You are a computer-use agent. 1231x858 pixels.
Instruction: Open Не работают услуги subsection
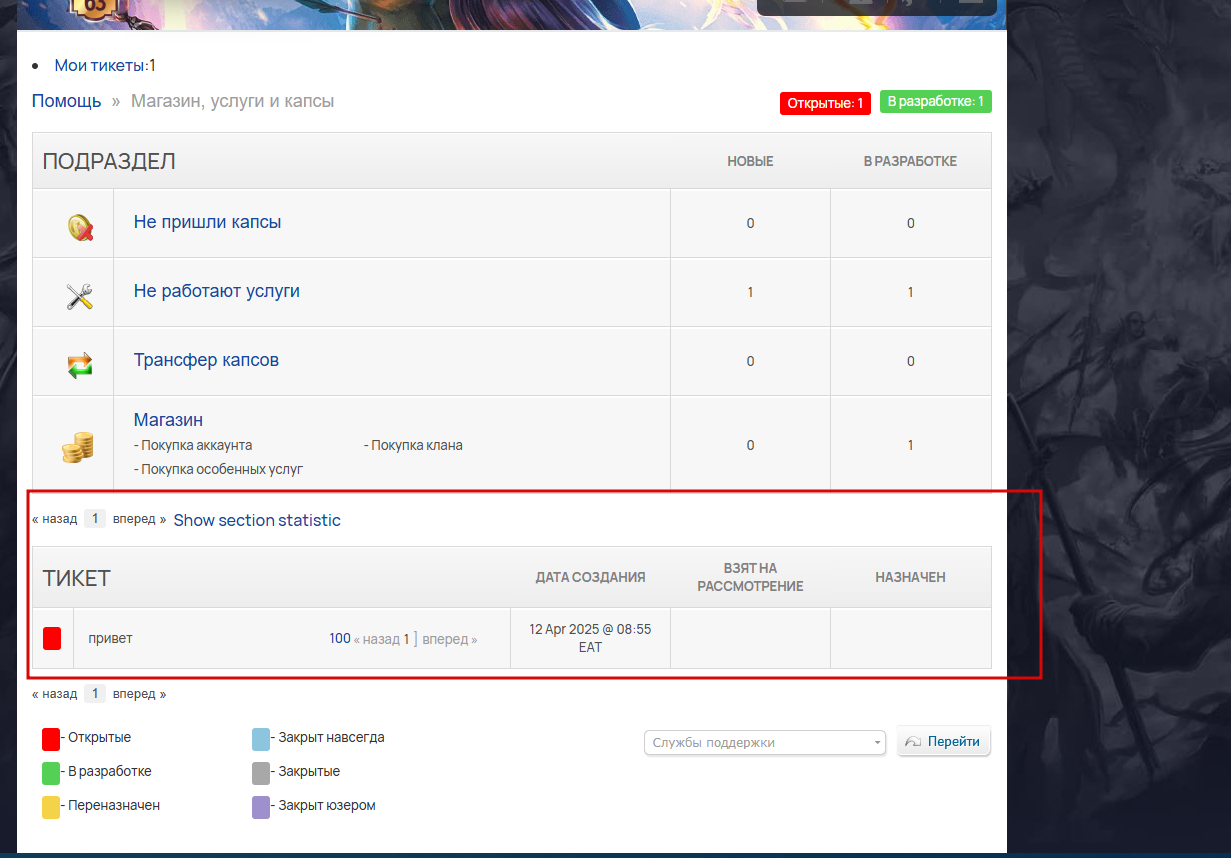click(x=217, y=291)
